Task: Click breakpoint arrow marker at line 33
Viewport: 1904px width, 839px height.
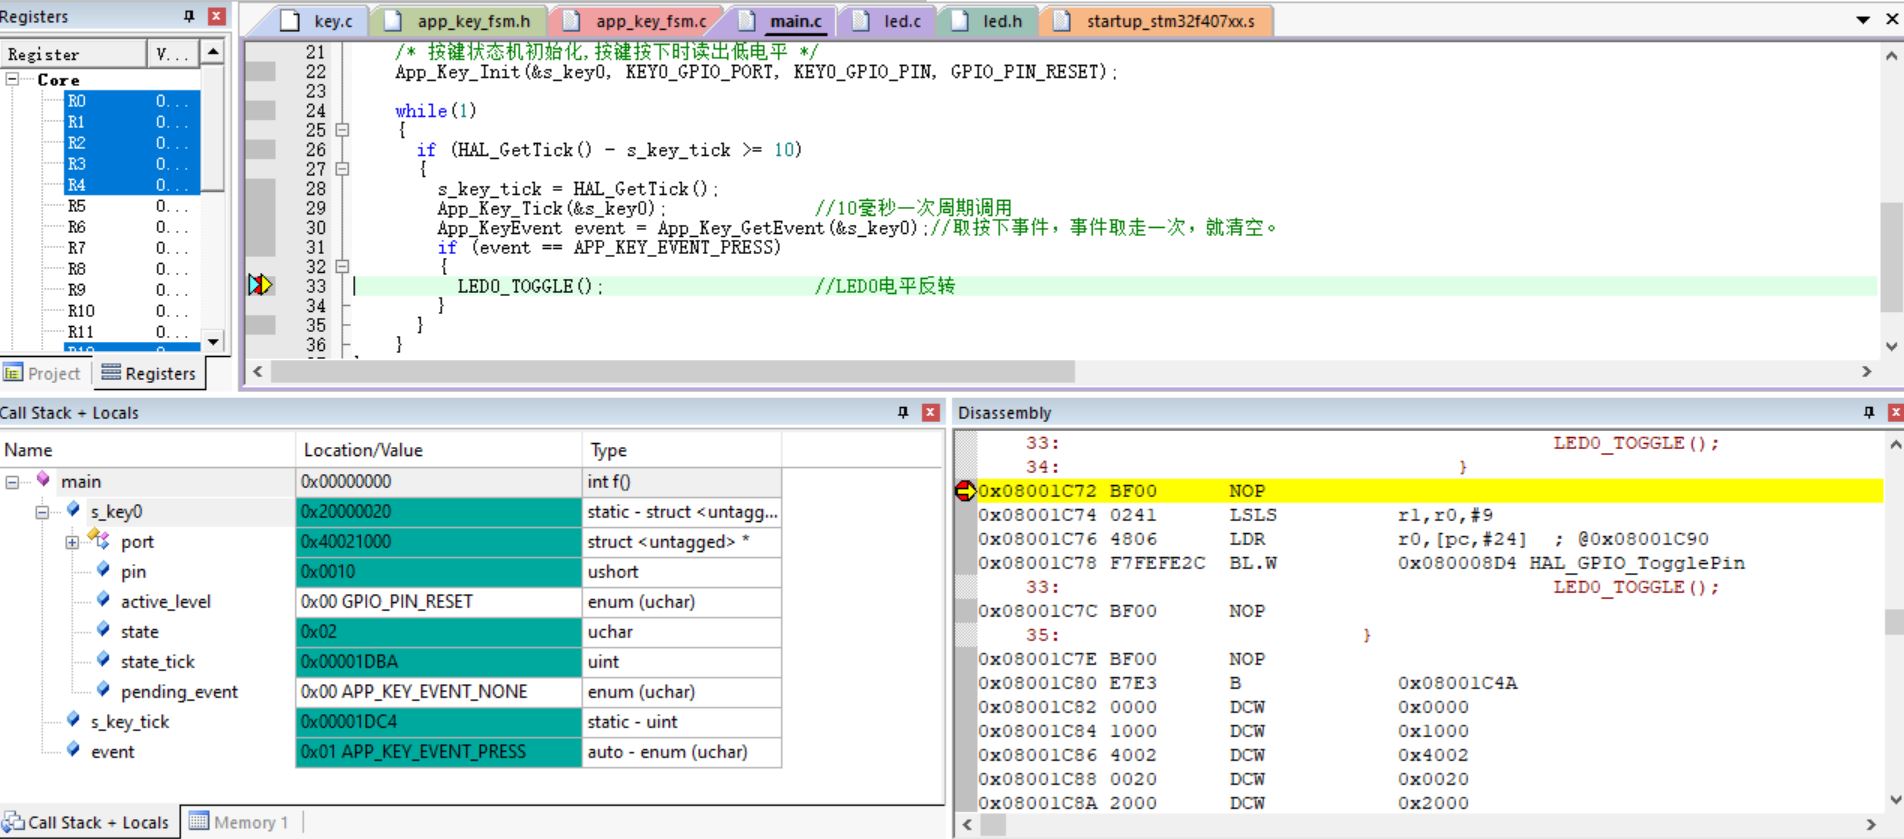Action: coord(260,286)
